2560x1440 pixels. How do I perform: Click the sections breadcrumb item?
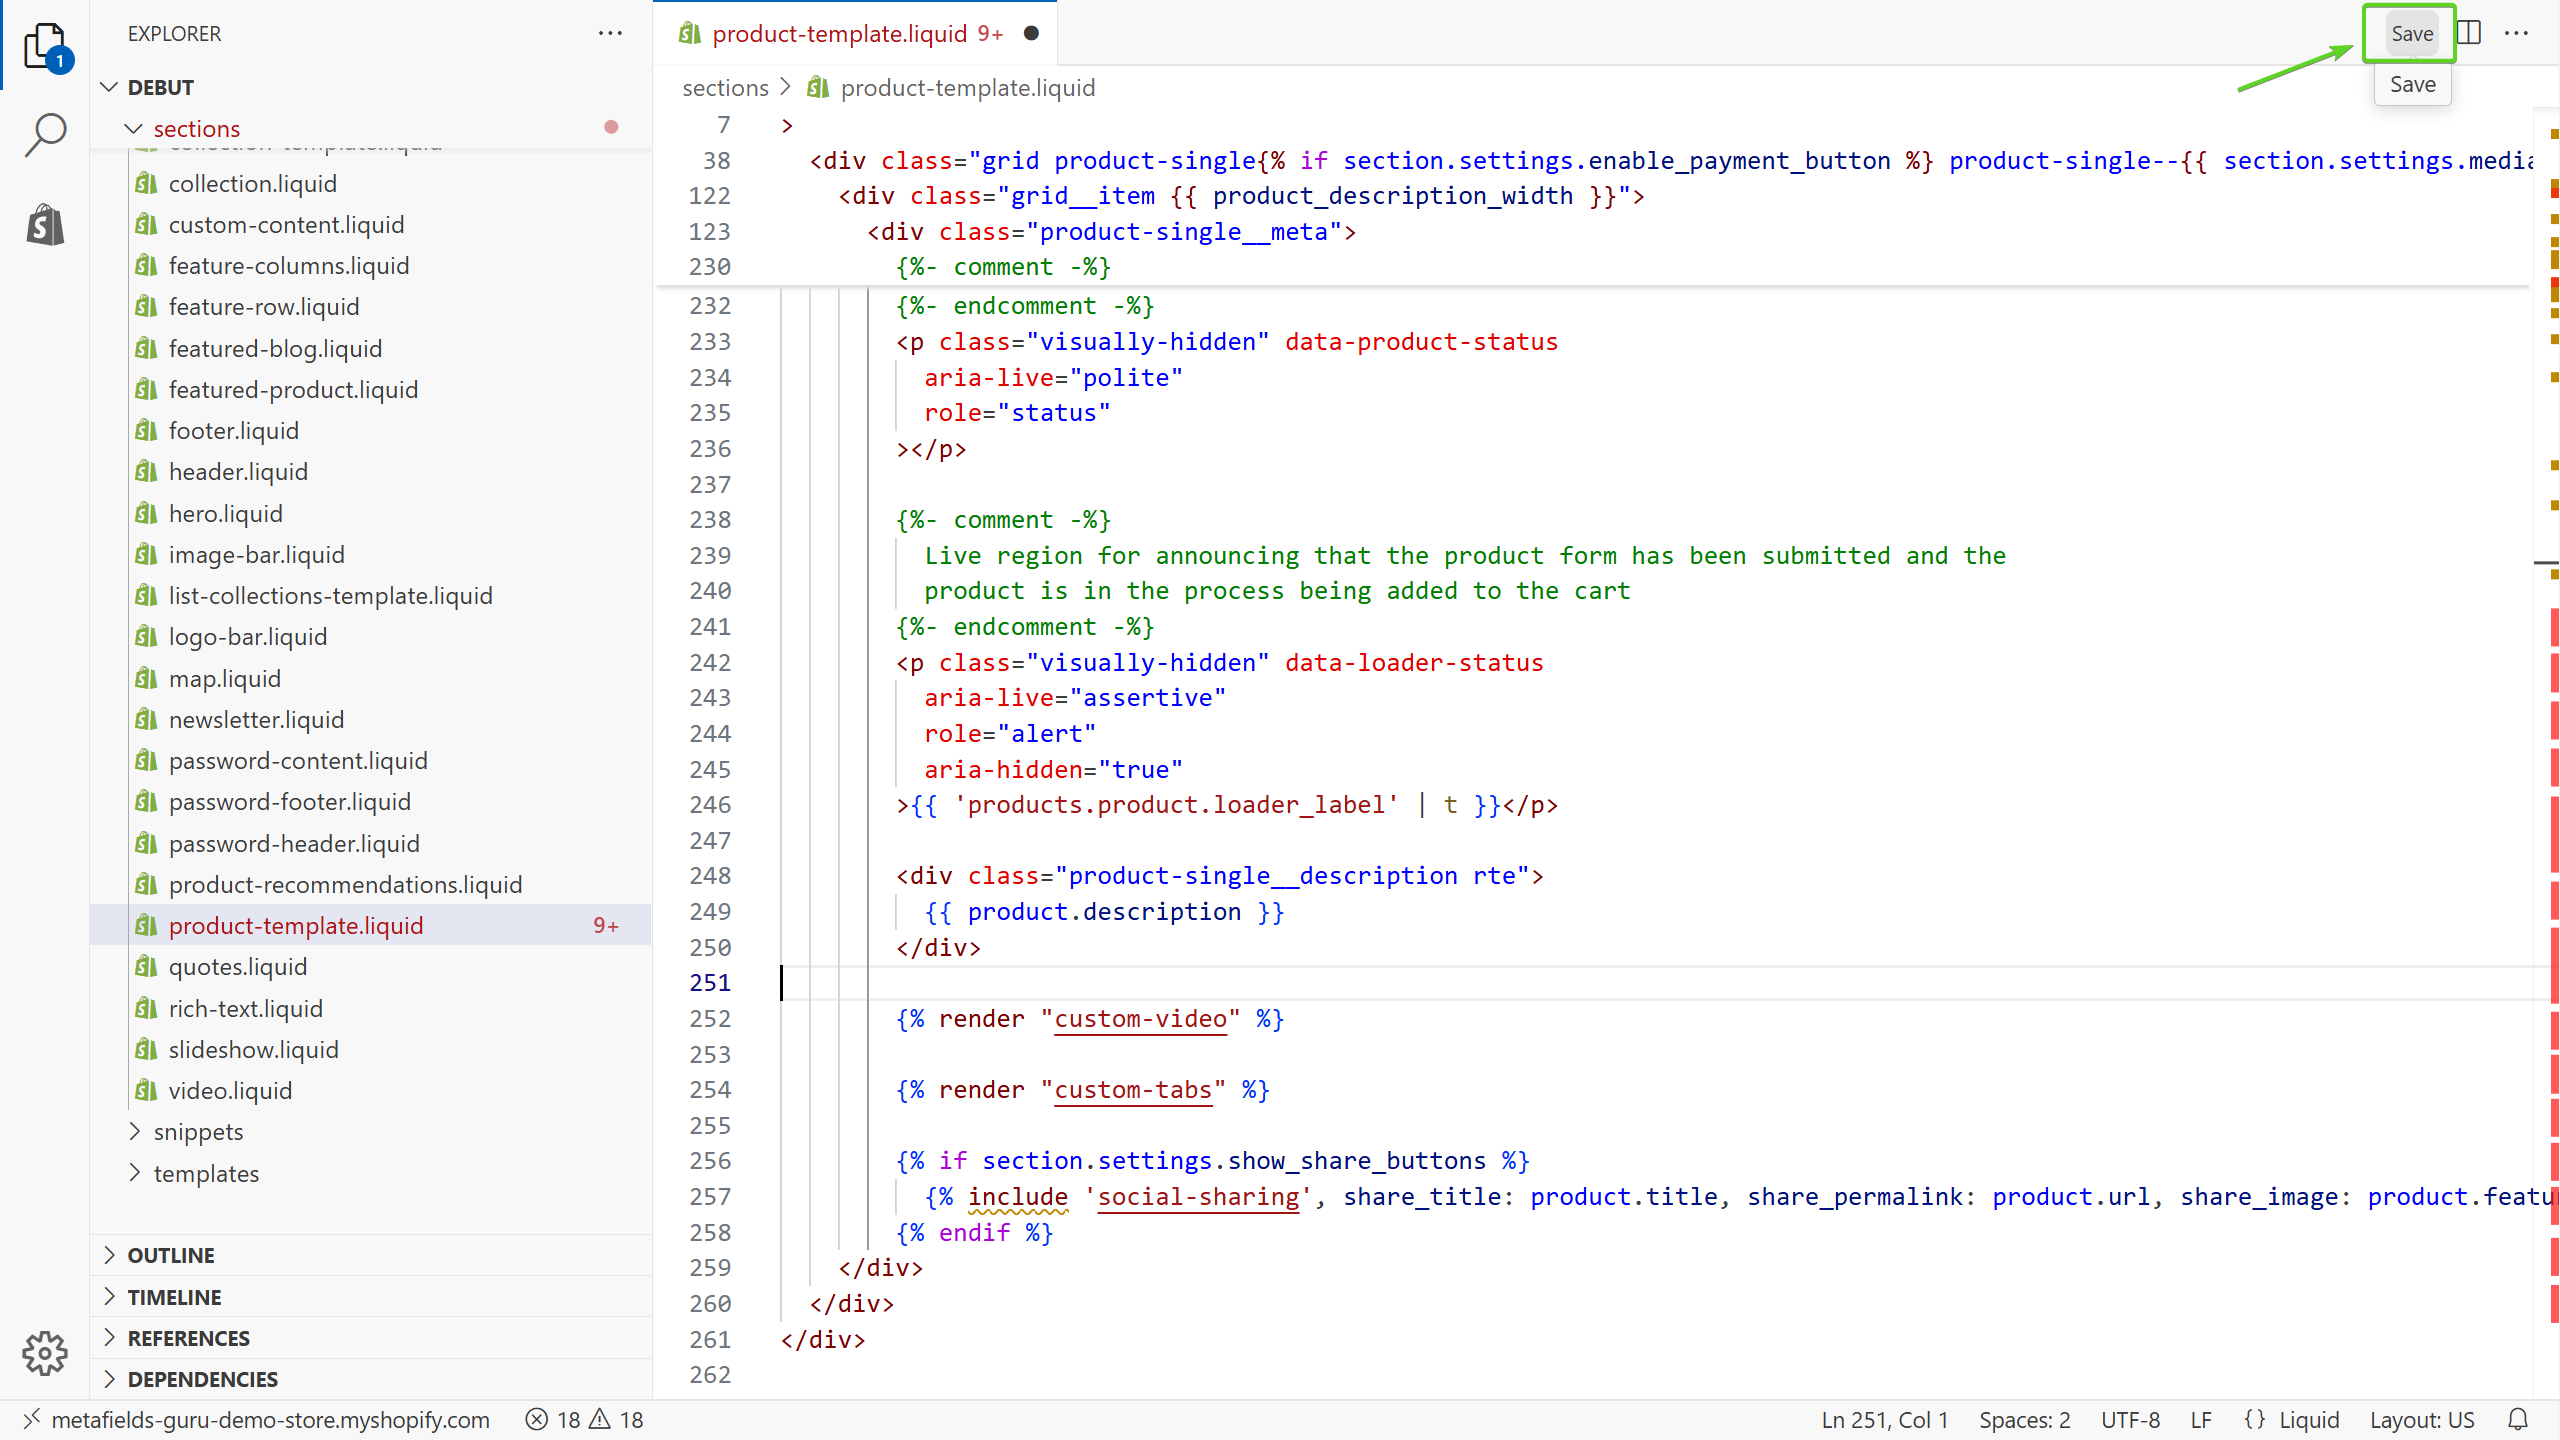725,88
